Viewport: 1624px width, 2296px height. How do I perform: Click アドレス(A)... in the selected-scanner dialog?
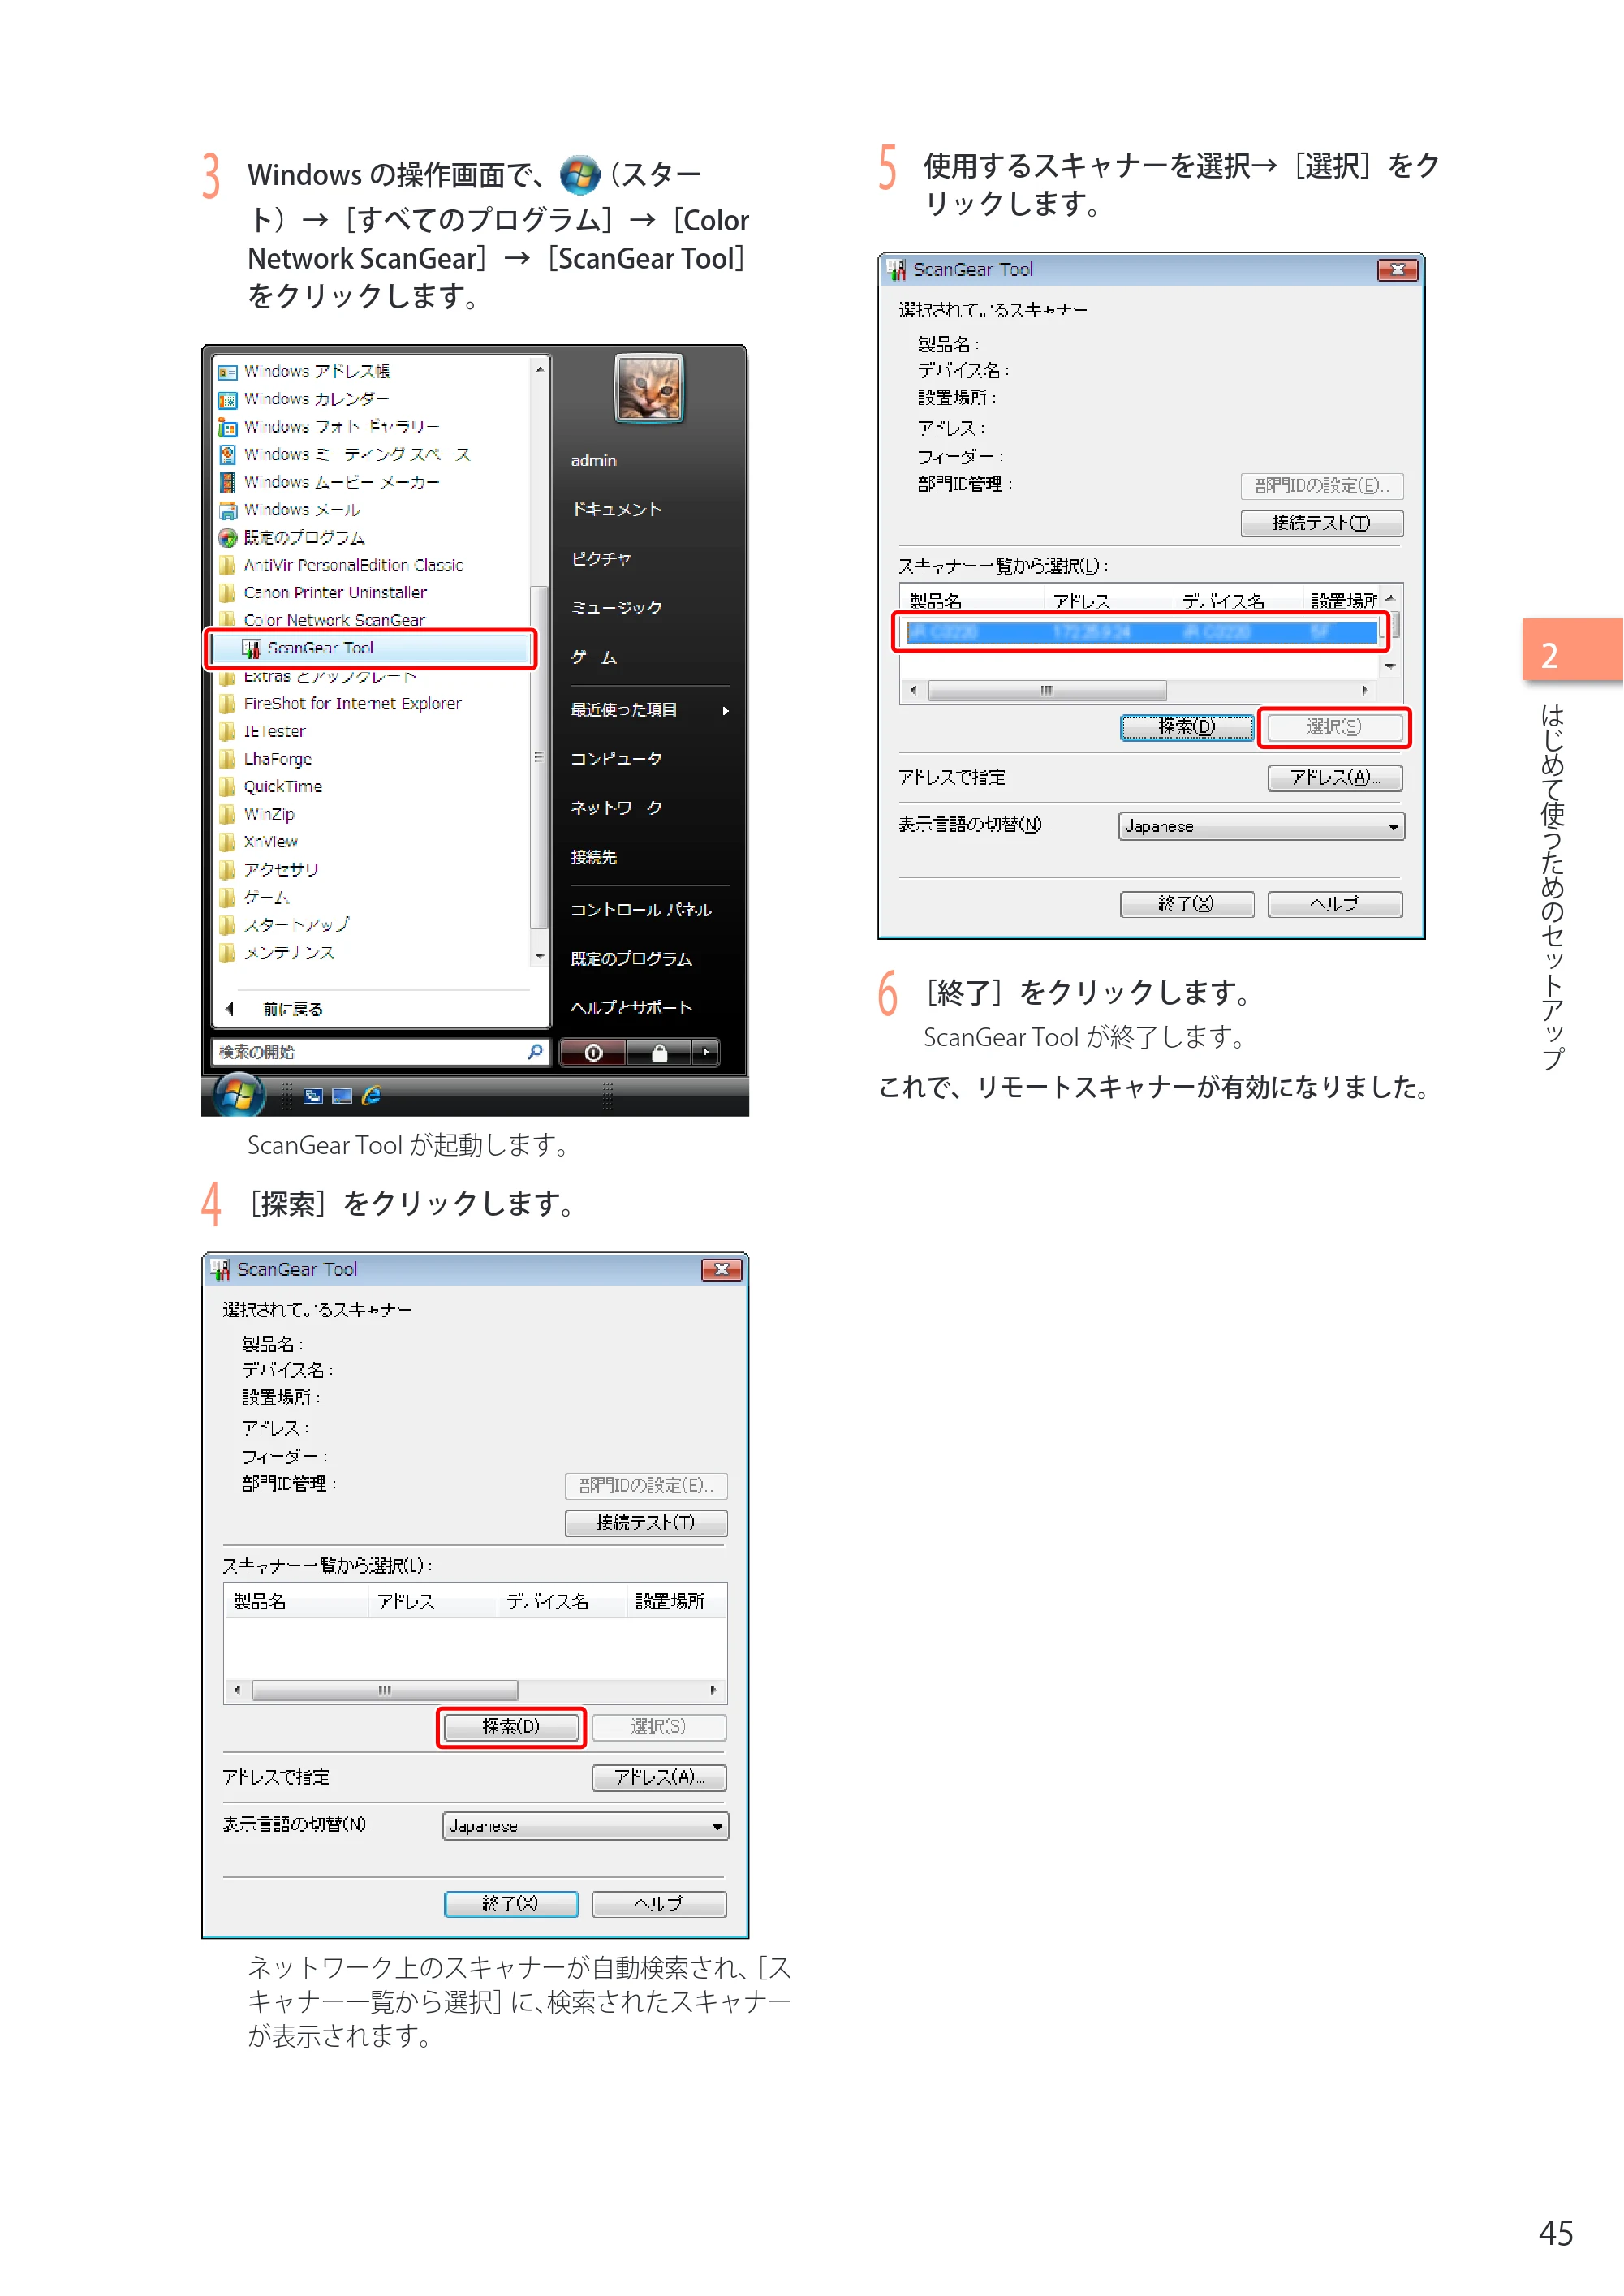point(1335,778)
